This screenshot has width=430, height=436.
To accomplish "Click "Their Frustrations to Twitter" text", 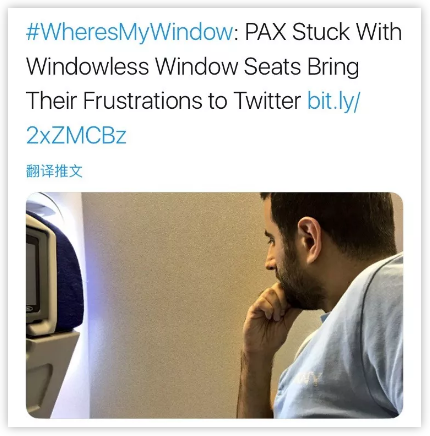I will (x=163, y=100).
